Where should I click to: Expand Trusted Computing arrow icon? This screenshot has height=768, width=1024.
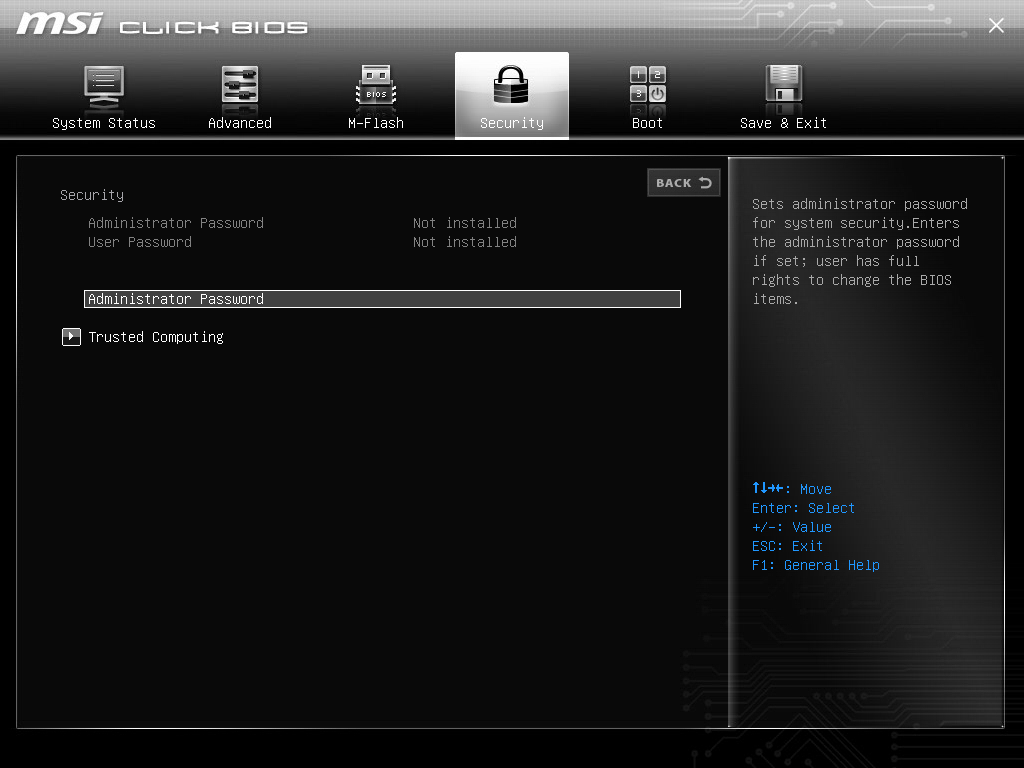71,337
